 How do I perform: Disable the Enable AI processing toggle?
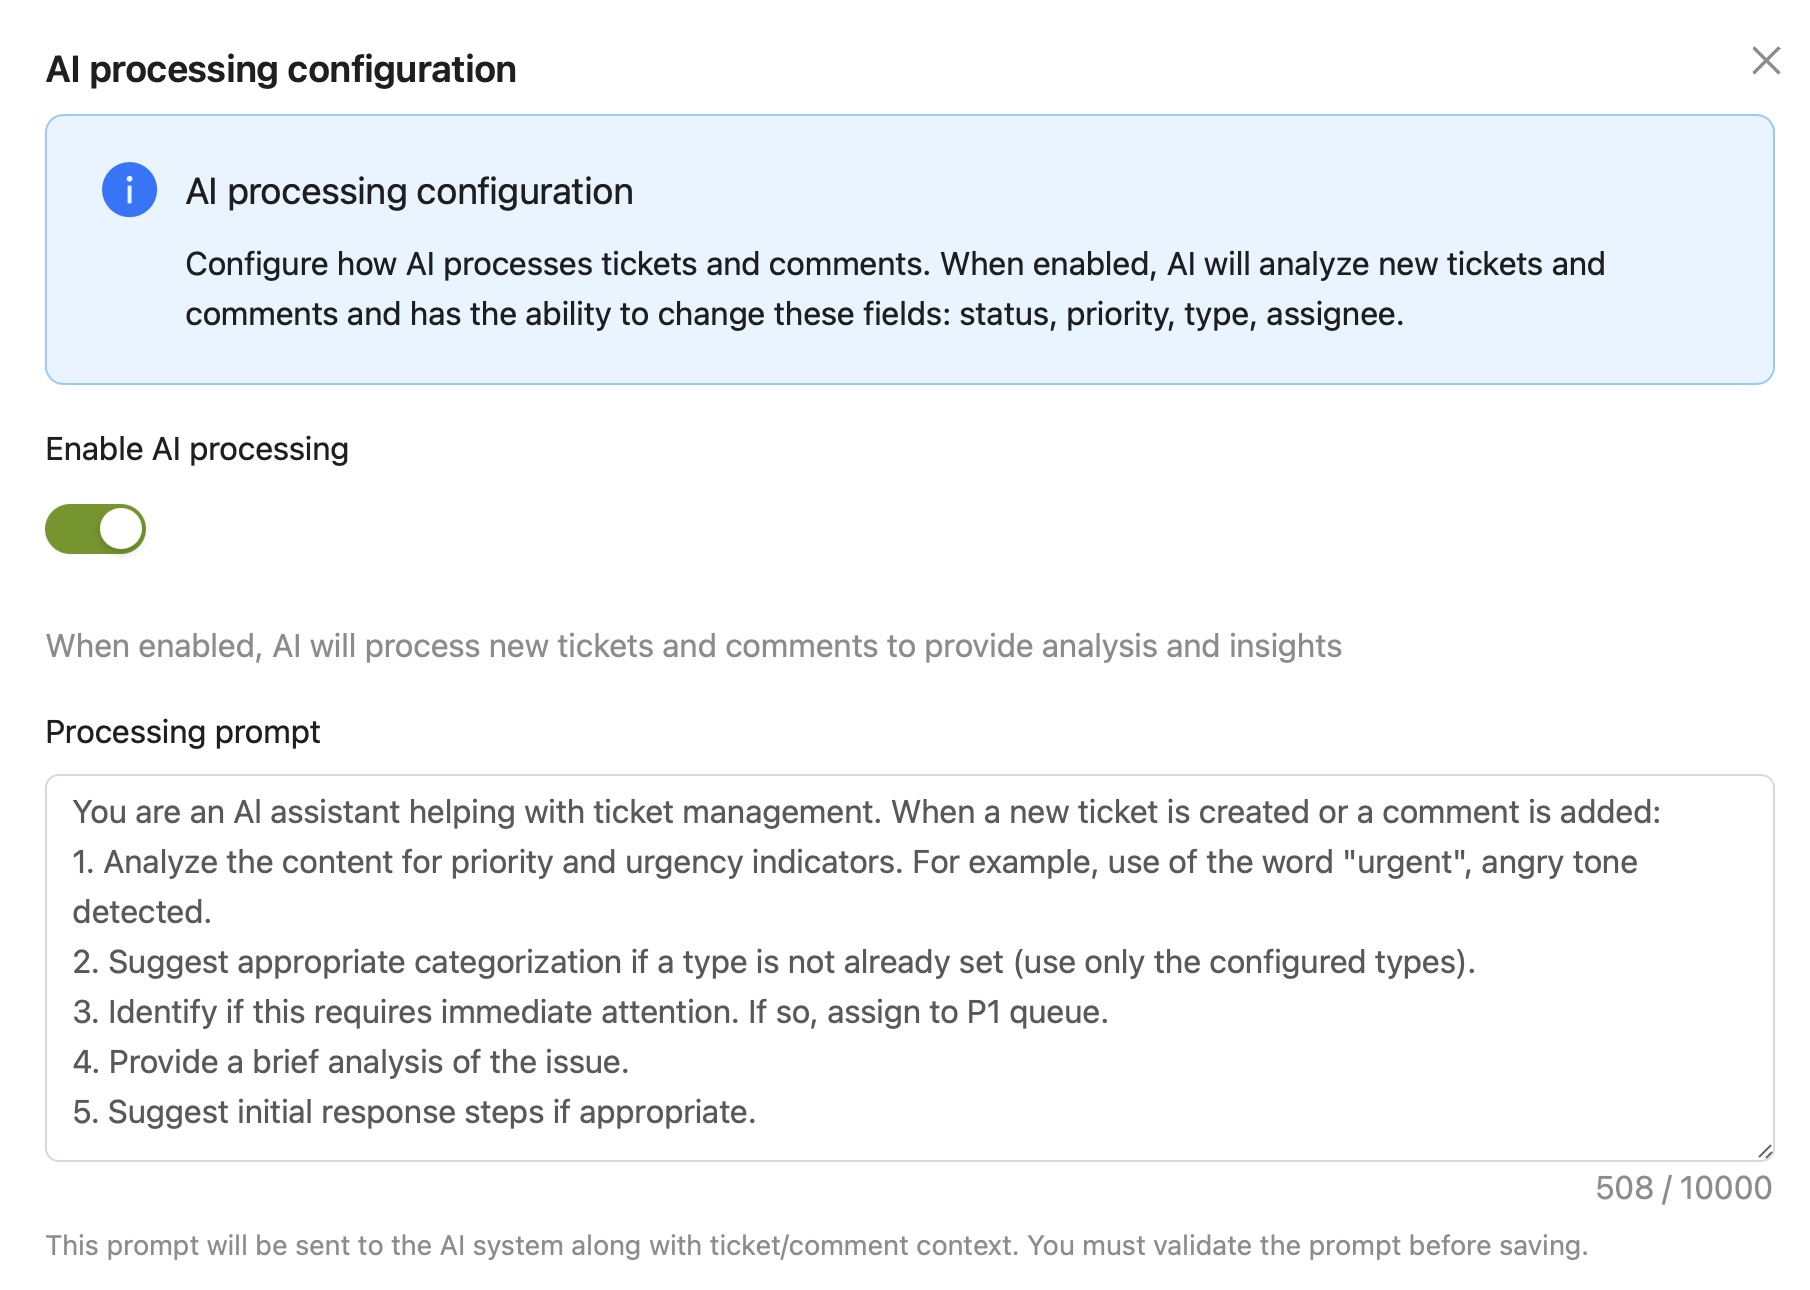[x=96, y=529]
